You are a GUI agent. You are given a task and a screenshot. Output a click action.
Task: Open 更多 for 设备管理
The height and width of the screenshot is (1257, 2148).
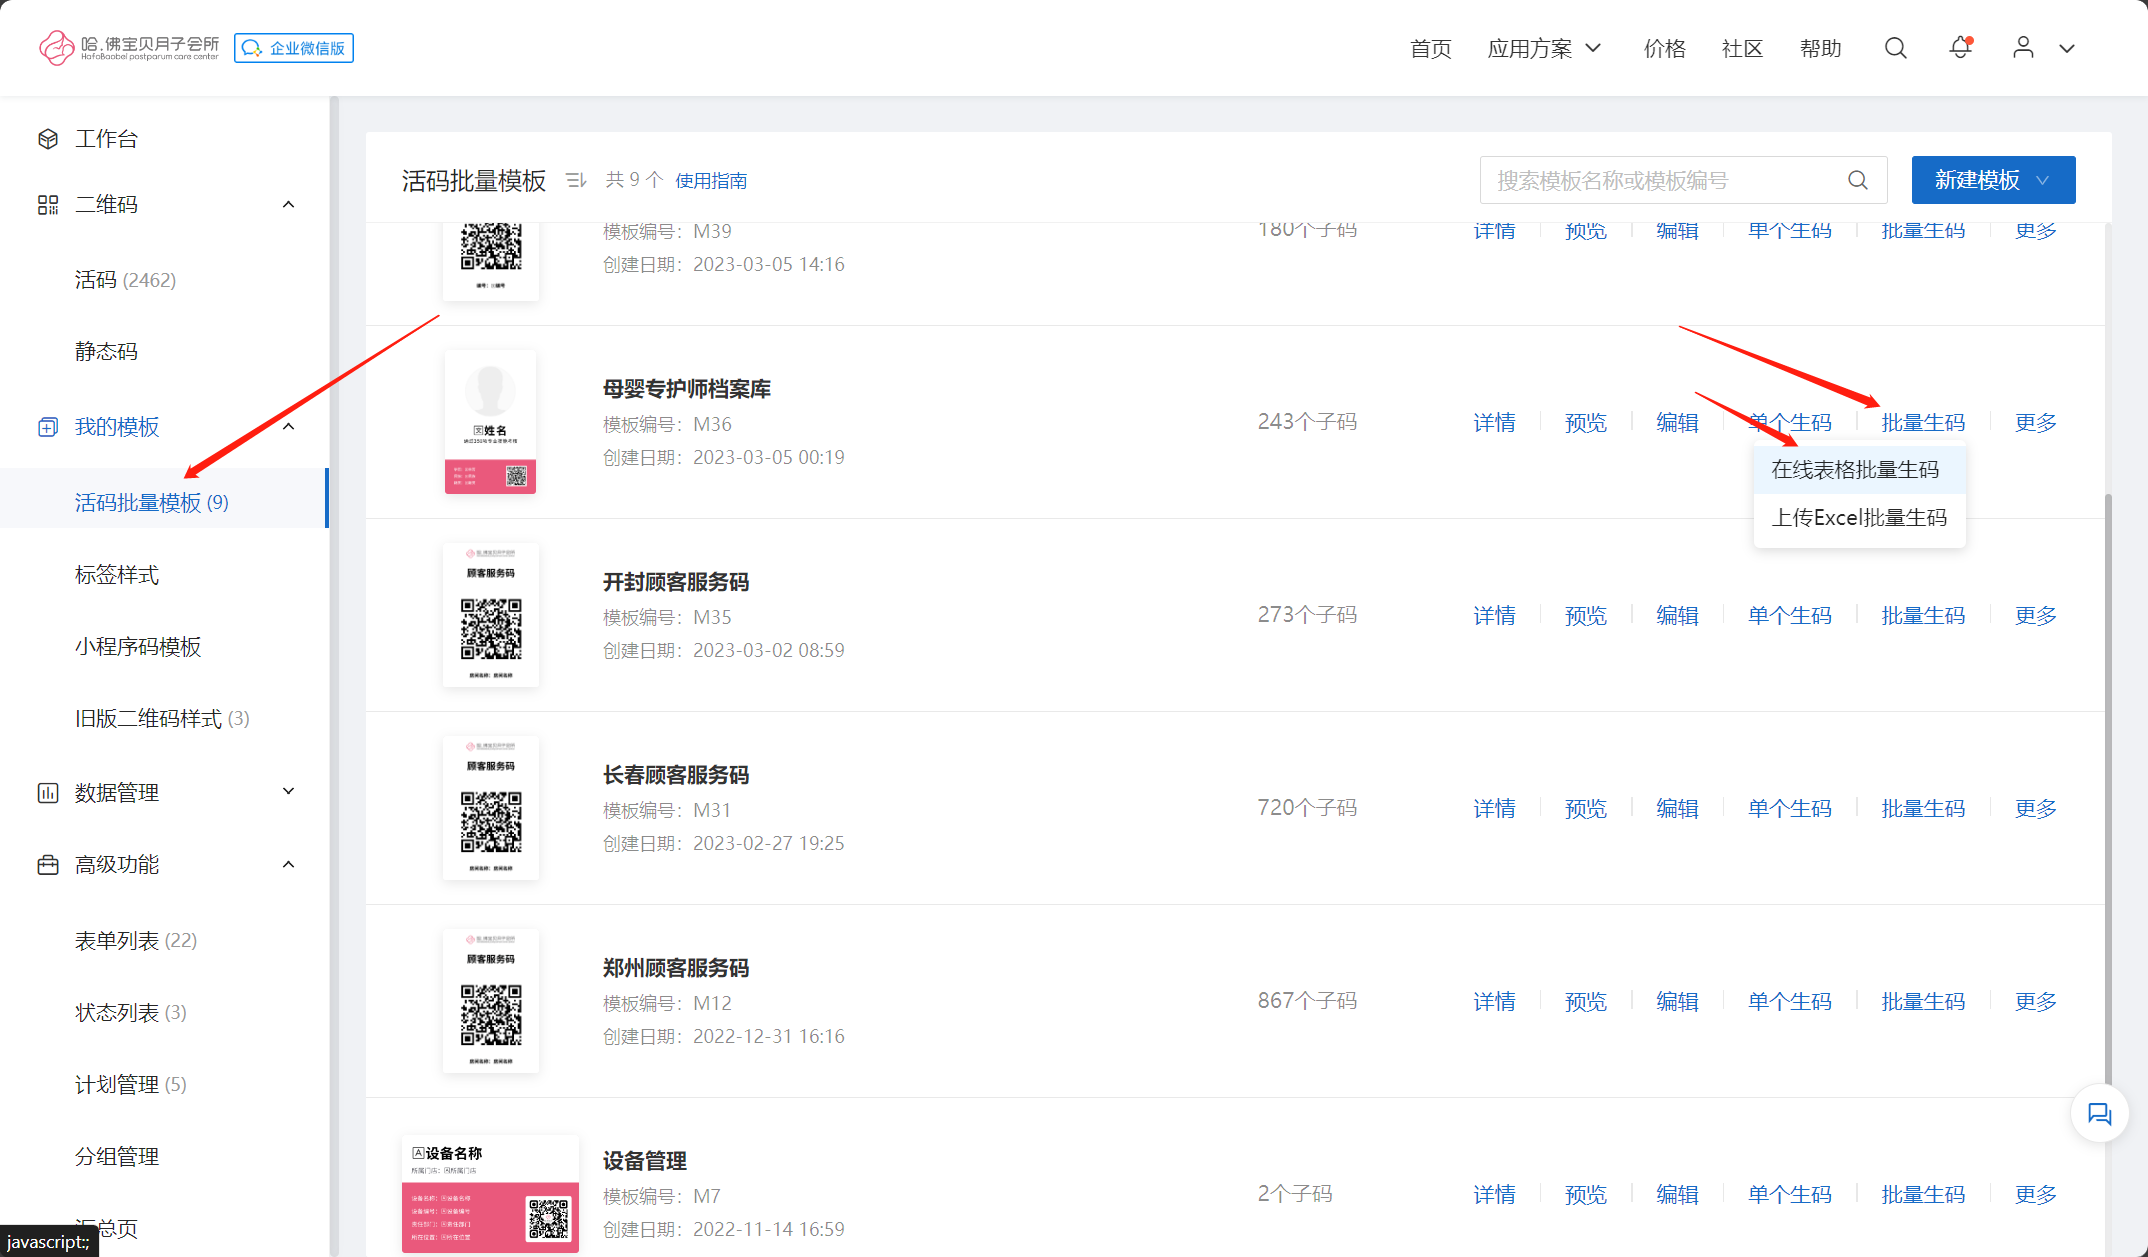[x=2035, y=1195]
